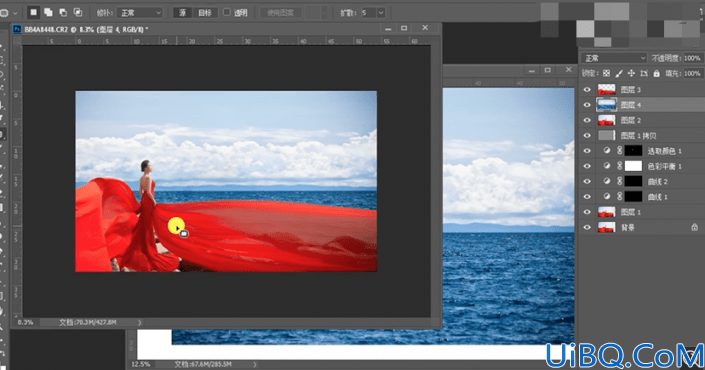The width and height of the screenshot is (705, 370).
Task: Click the 源 (Source) button
Action: coord(183,13)
